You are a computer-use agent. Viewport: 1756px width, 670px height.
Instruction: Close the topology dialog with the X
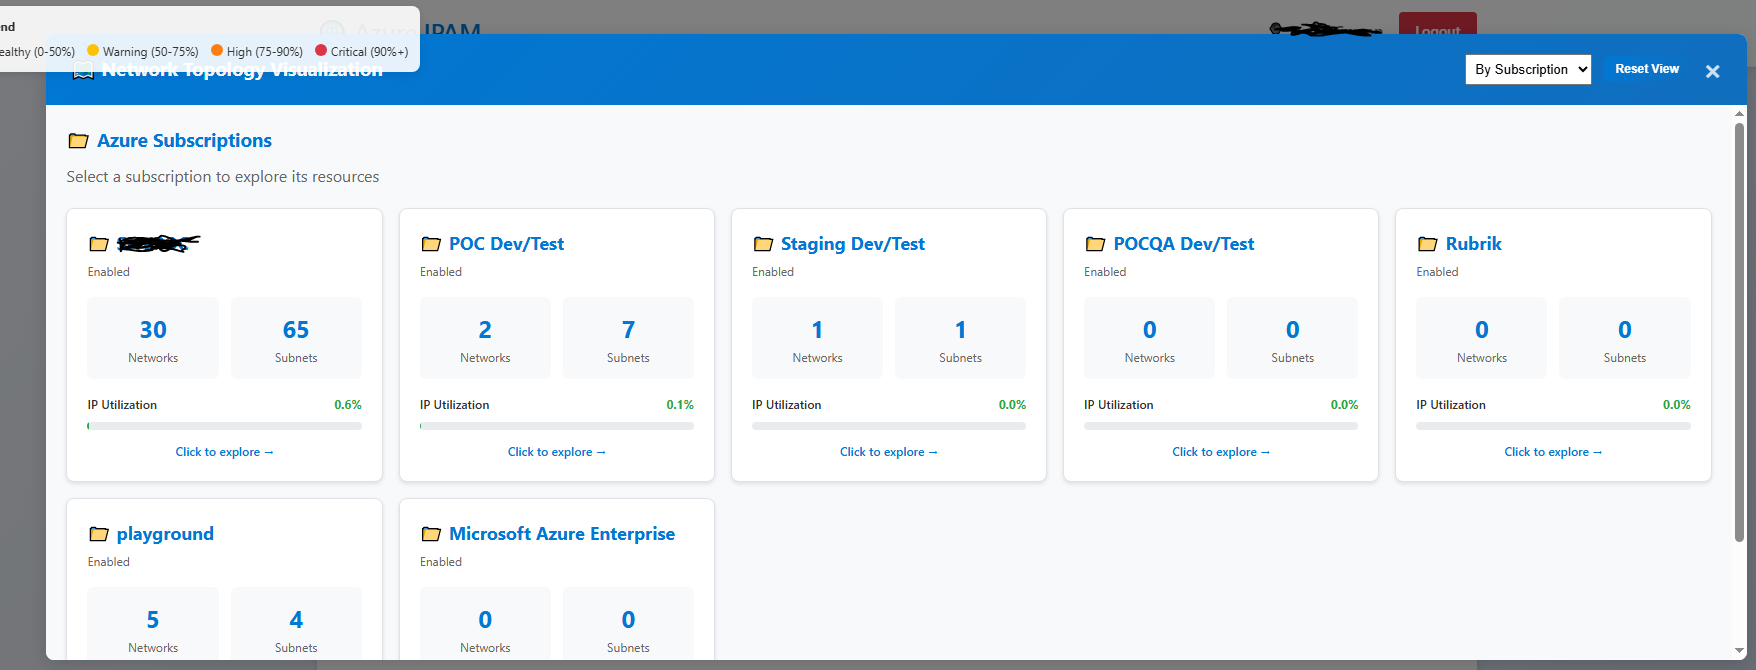[x=1712, y=71]
